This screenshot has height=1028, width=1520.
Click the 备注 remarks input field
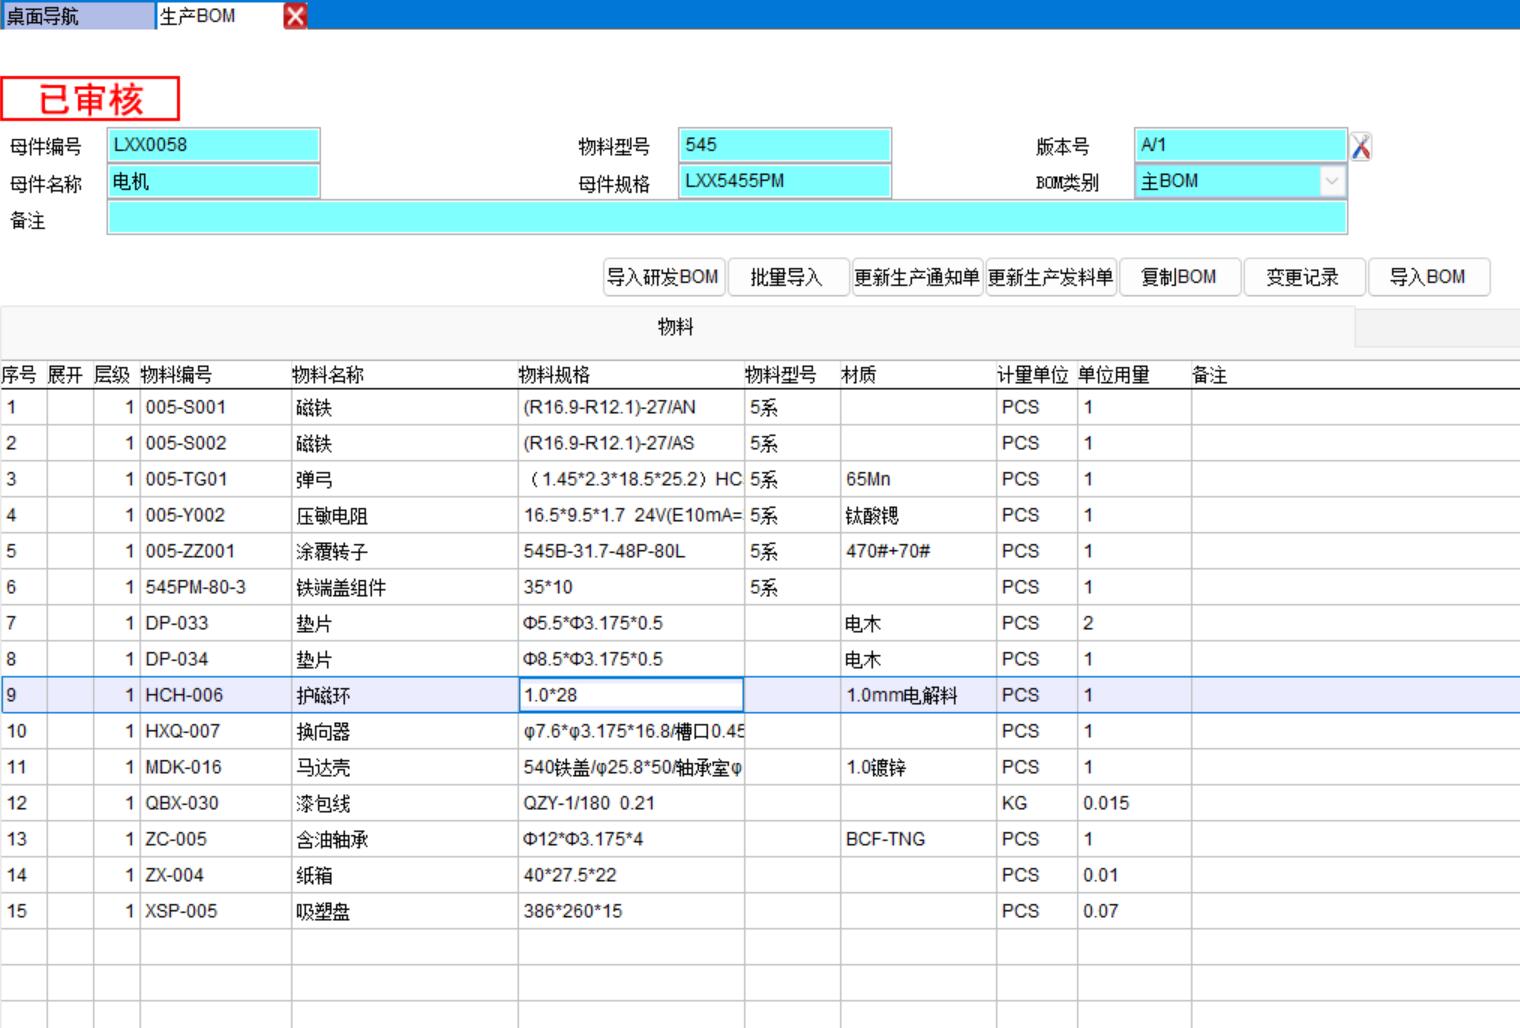tap(726, 218)
